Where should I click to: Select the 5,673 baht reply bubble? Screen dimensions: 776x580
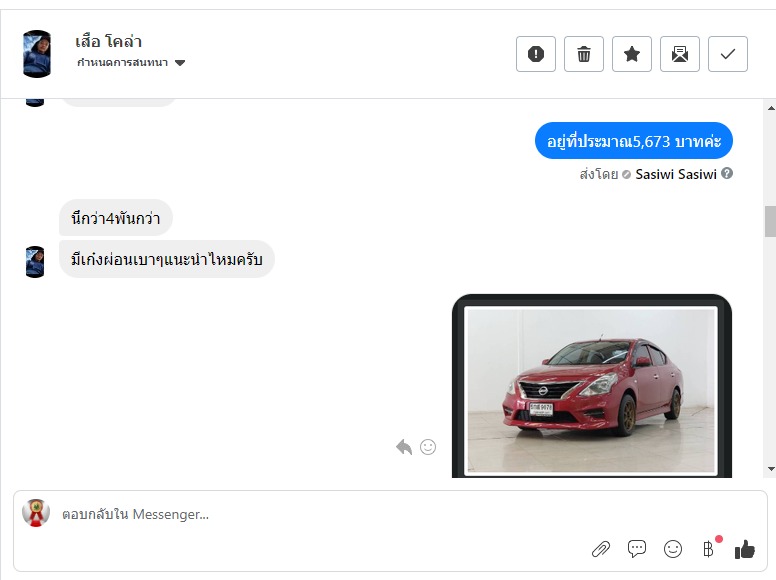(x=633, y=141)
